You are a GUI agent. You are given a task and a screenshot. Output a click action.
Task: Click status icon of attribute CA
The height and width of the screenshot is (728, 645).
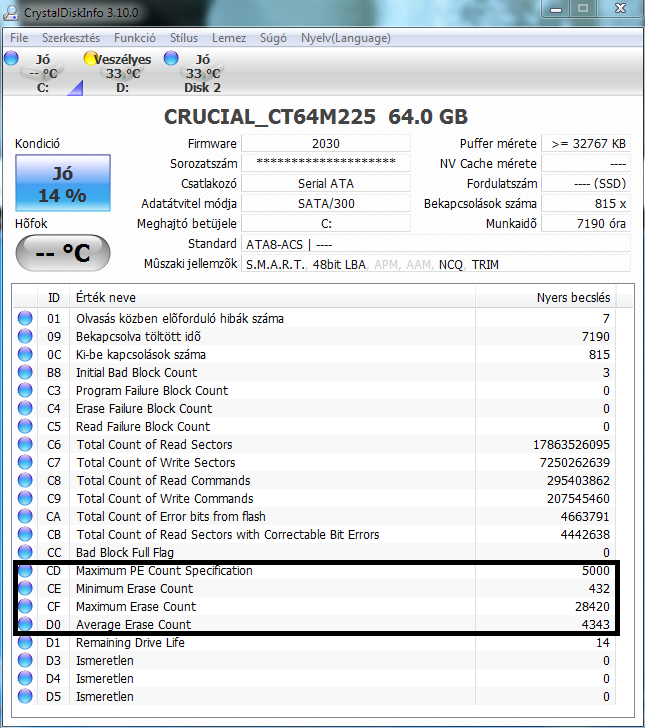(x=25, y=516)
